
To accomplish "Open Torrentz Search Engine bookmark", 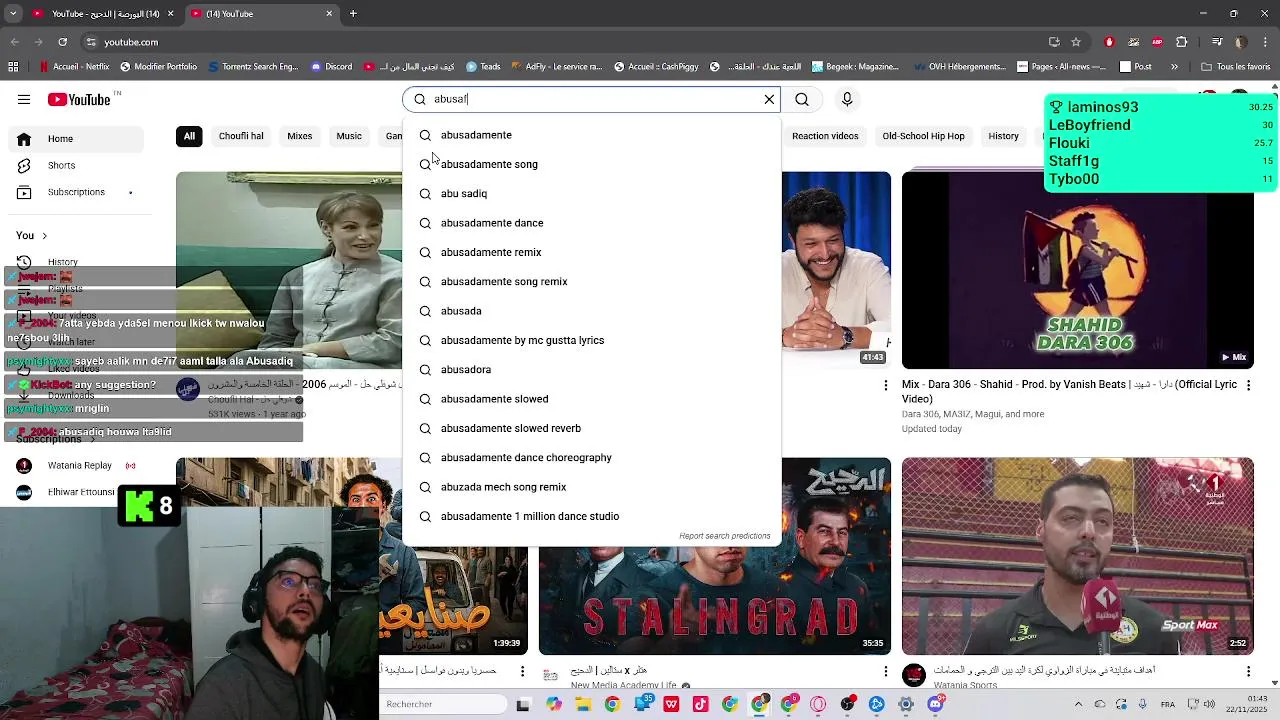I will (x=253, y=67).
